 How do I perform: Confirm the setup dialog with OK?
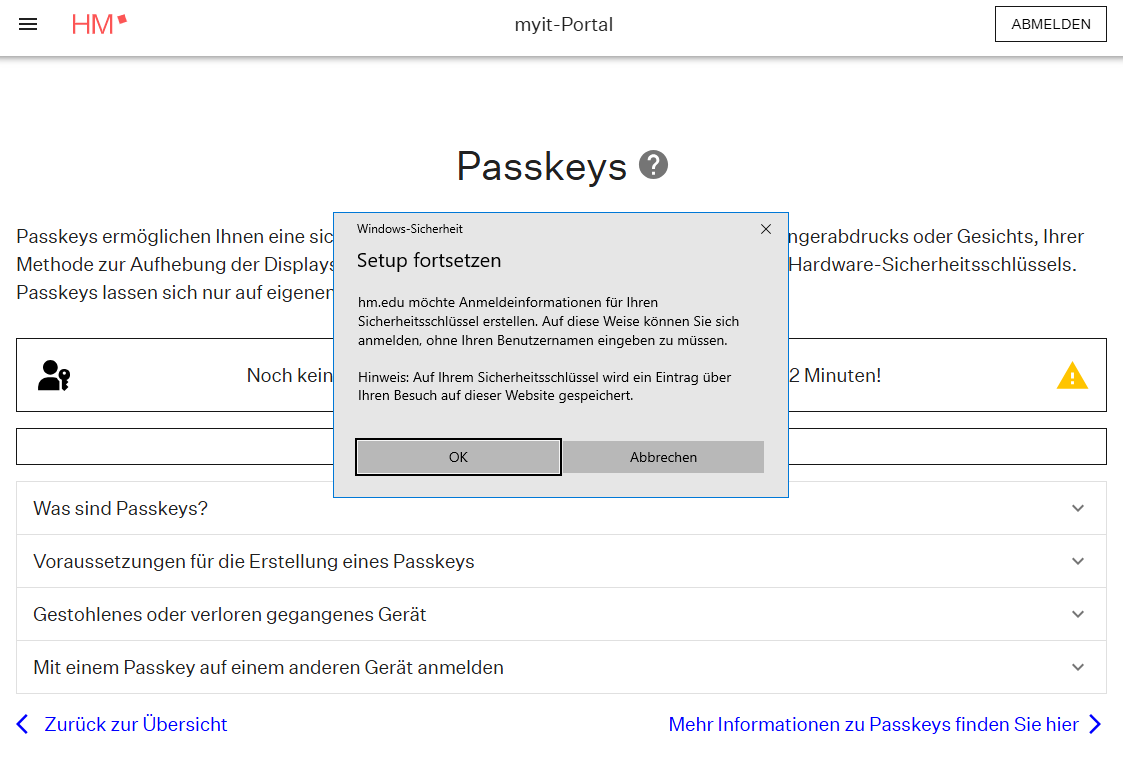click(x=458, y=457)
